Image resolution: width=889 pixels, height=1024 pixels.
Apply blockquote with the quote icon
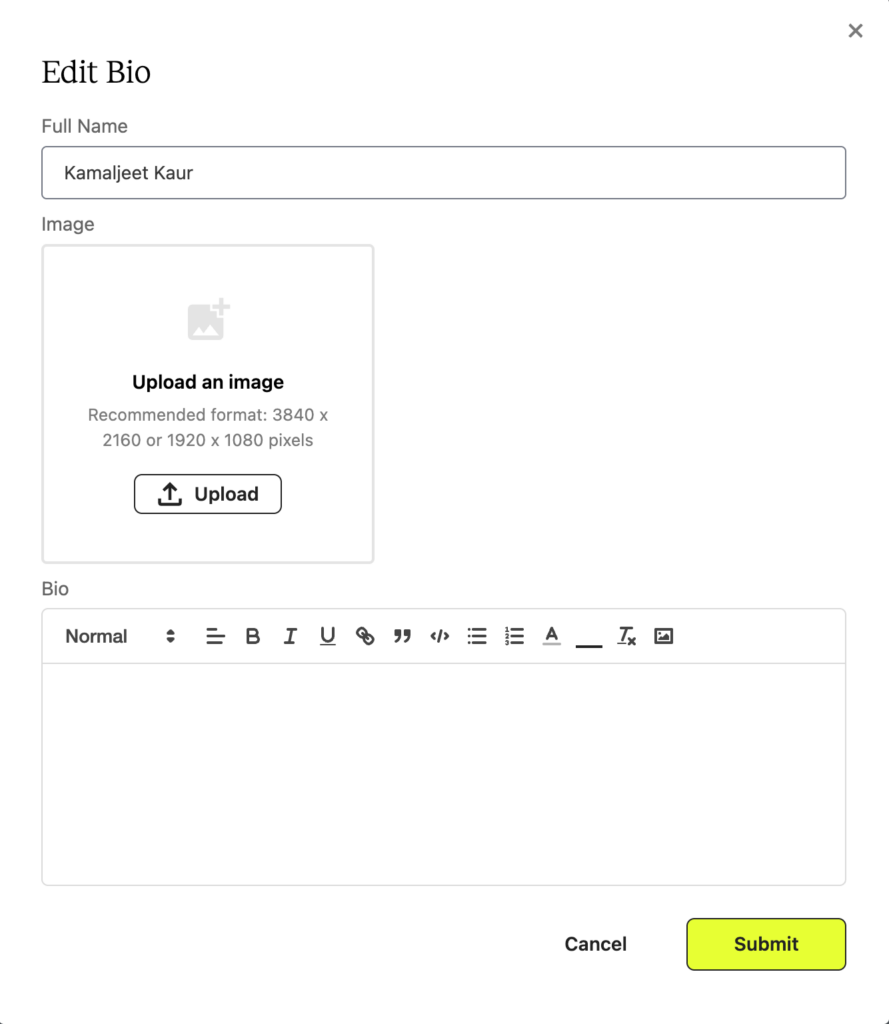coord(402,636)
